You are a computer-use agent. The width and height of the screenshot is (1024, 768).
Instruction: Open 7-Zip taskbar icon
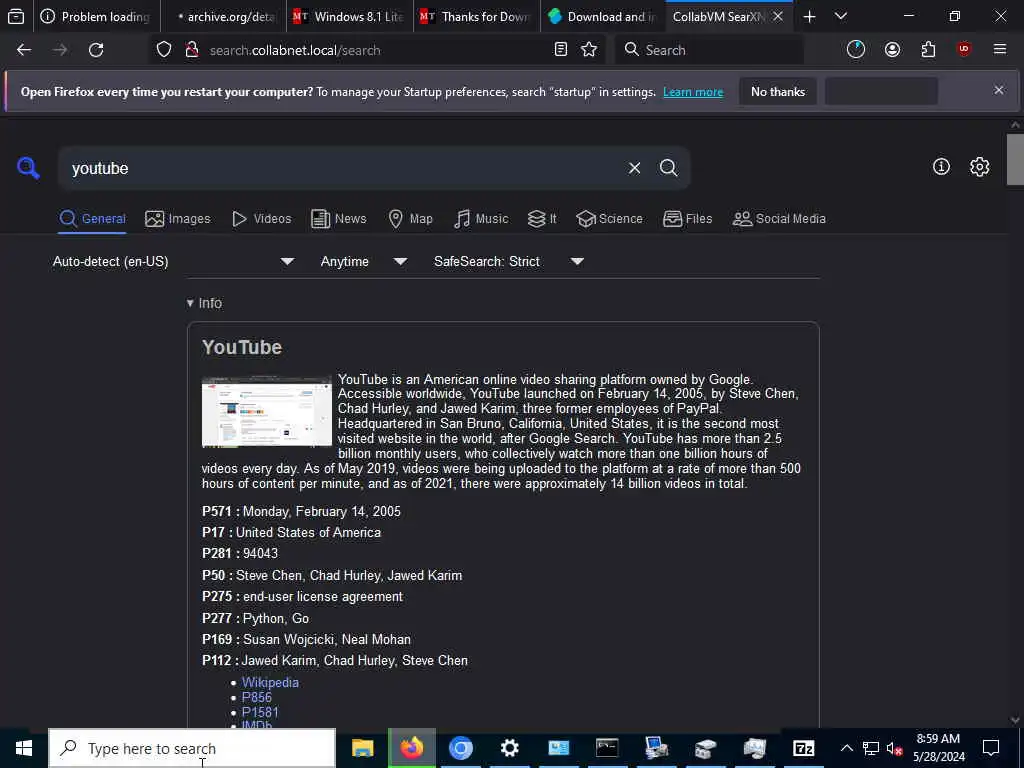click(803, 748)
